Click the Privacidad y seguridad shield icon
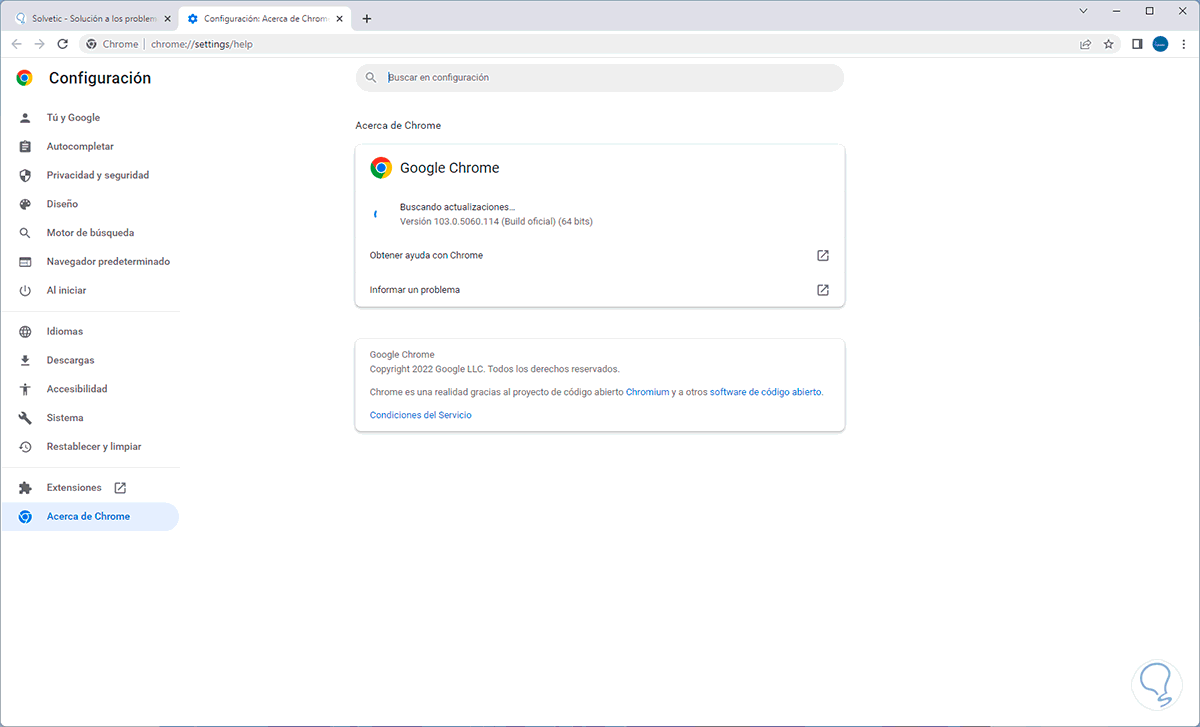1200x727 pixels. (25, 175)
